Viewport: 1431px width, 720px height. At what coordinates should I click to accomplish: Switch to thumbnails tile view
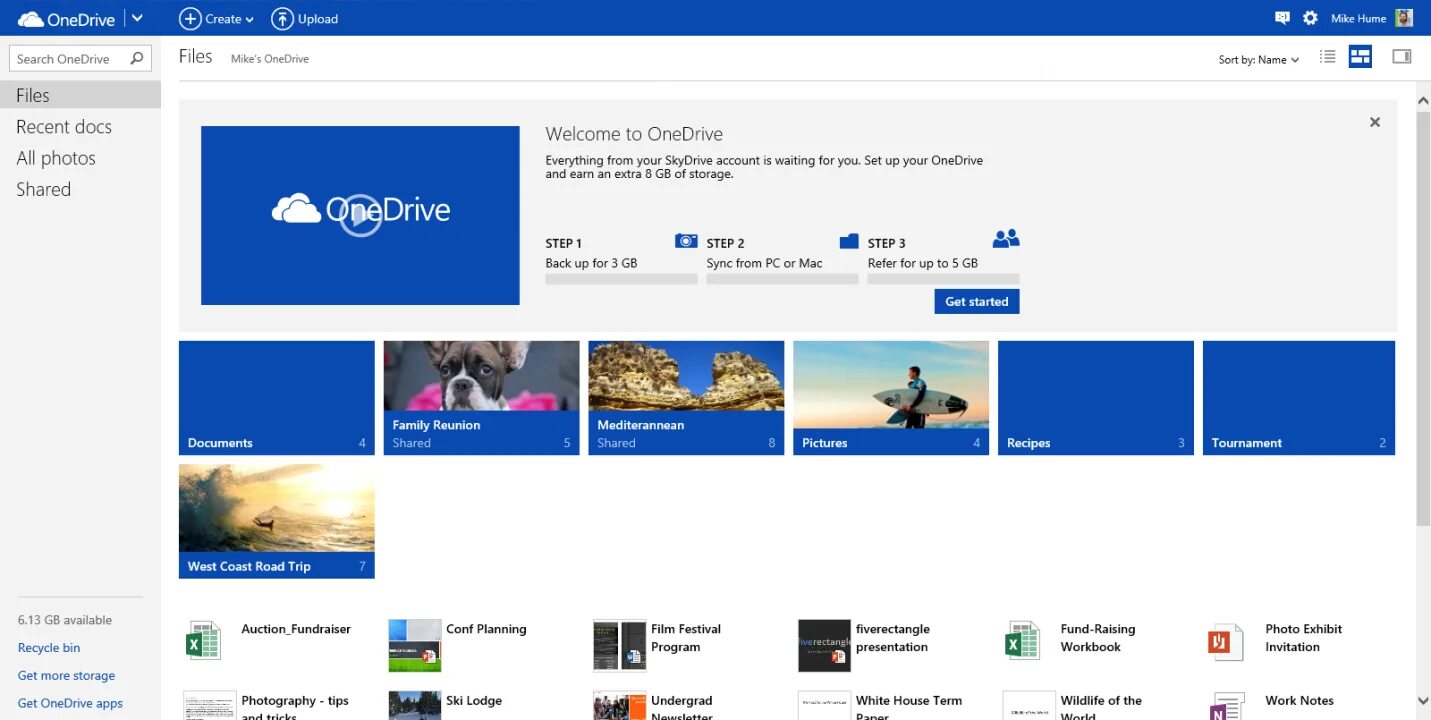point(1360,57)
